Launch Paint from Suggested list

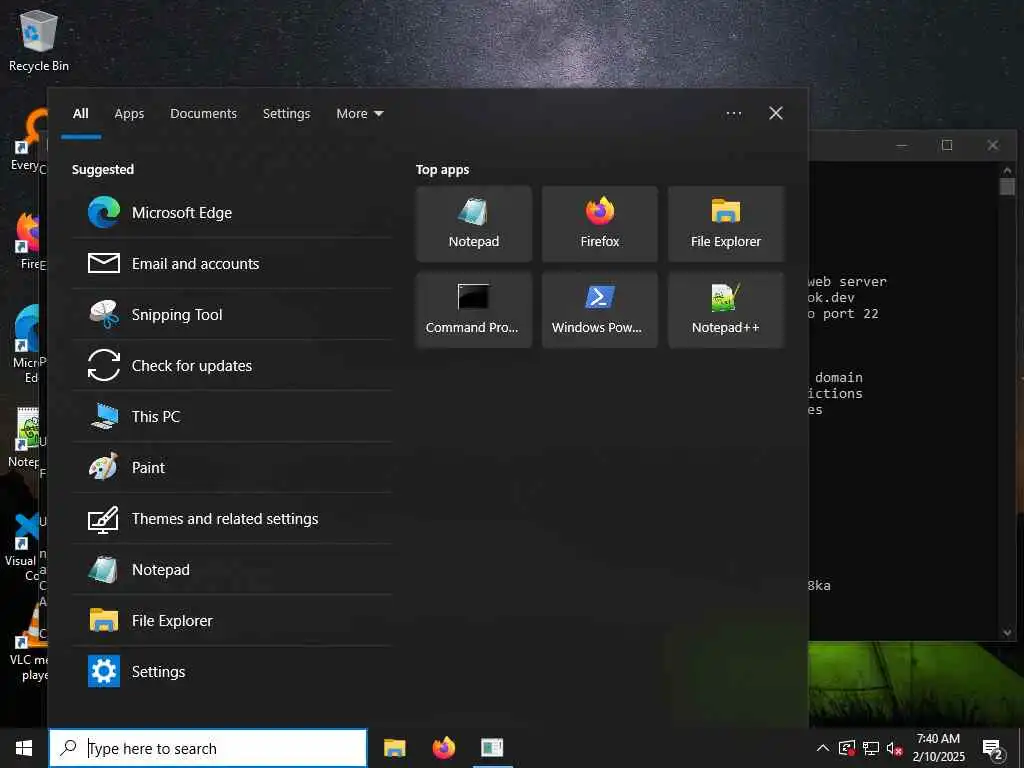(232, 467)
